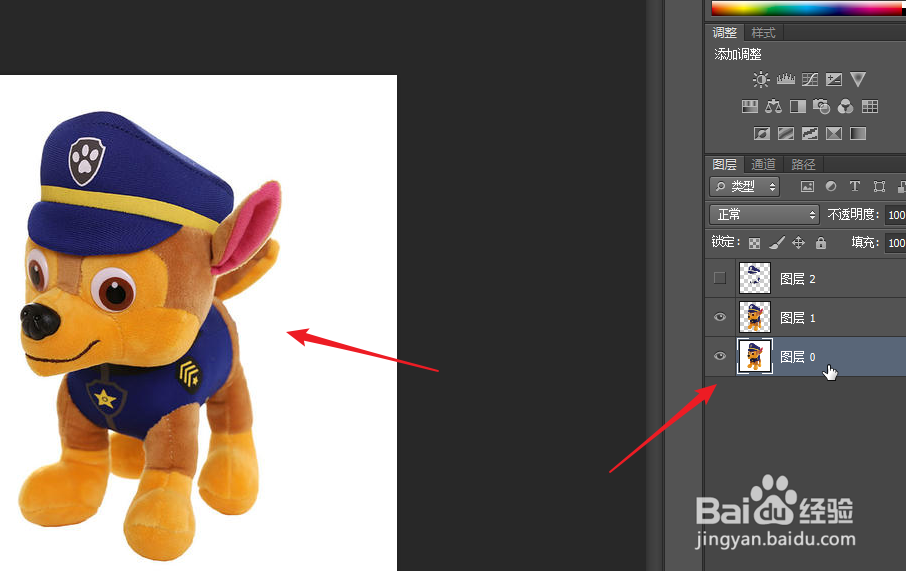Image resolution: width=906 pixels, height=571 pixels.
Task: Click the 填充 fill label
Action: tap(865, 243)
